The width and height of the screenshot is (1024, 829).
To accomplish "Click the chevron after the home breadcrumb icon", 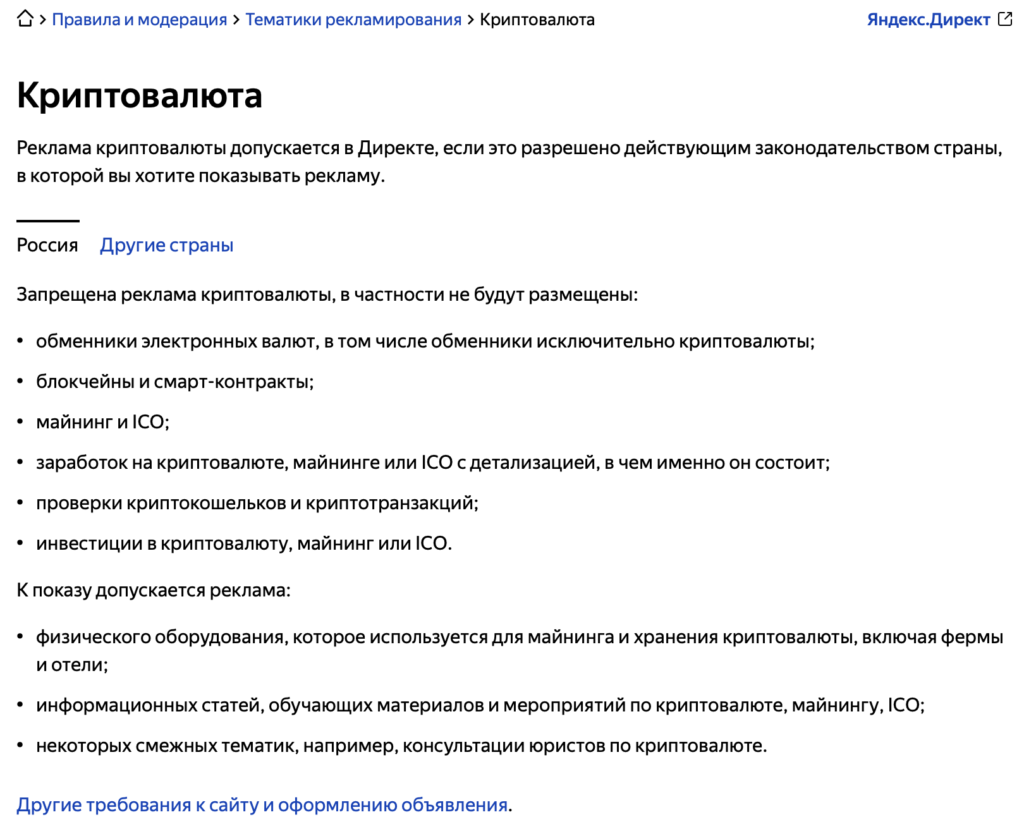I will 43,19.
